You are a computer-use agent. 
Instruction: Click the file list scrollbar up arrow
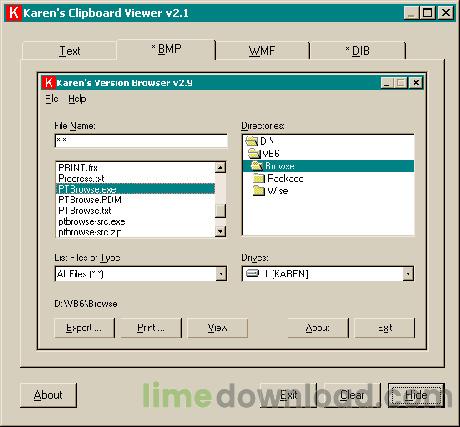pyautogui.click(x=220, y=167)
